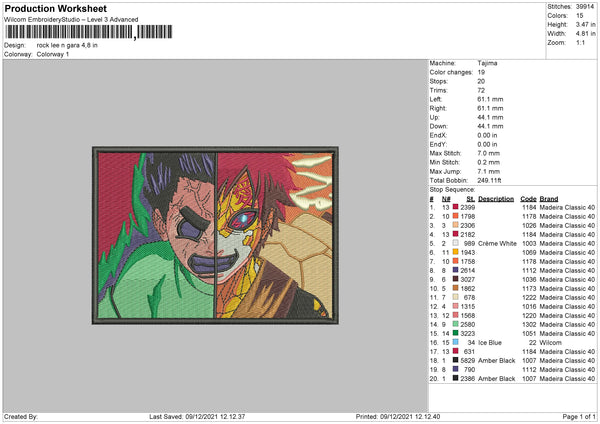Click the 'Brand' column header
This screenshot has height=424, width=600.
click(x=549, y=199)
